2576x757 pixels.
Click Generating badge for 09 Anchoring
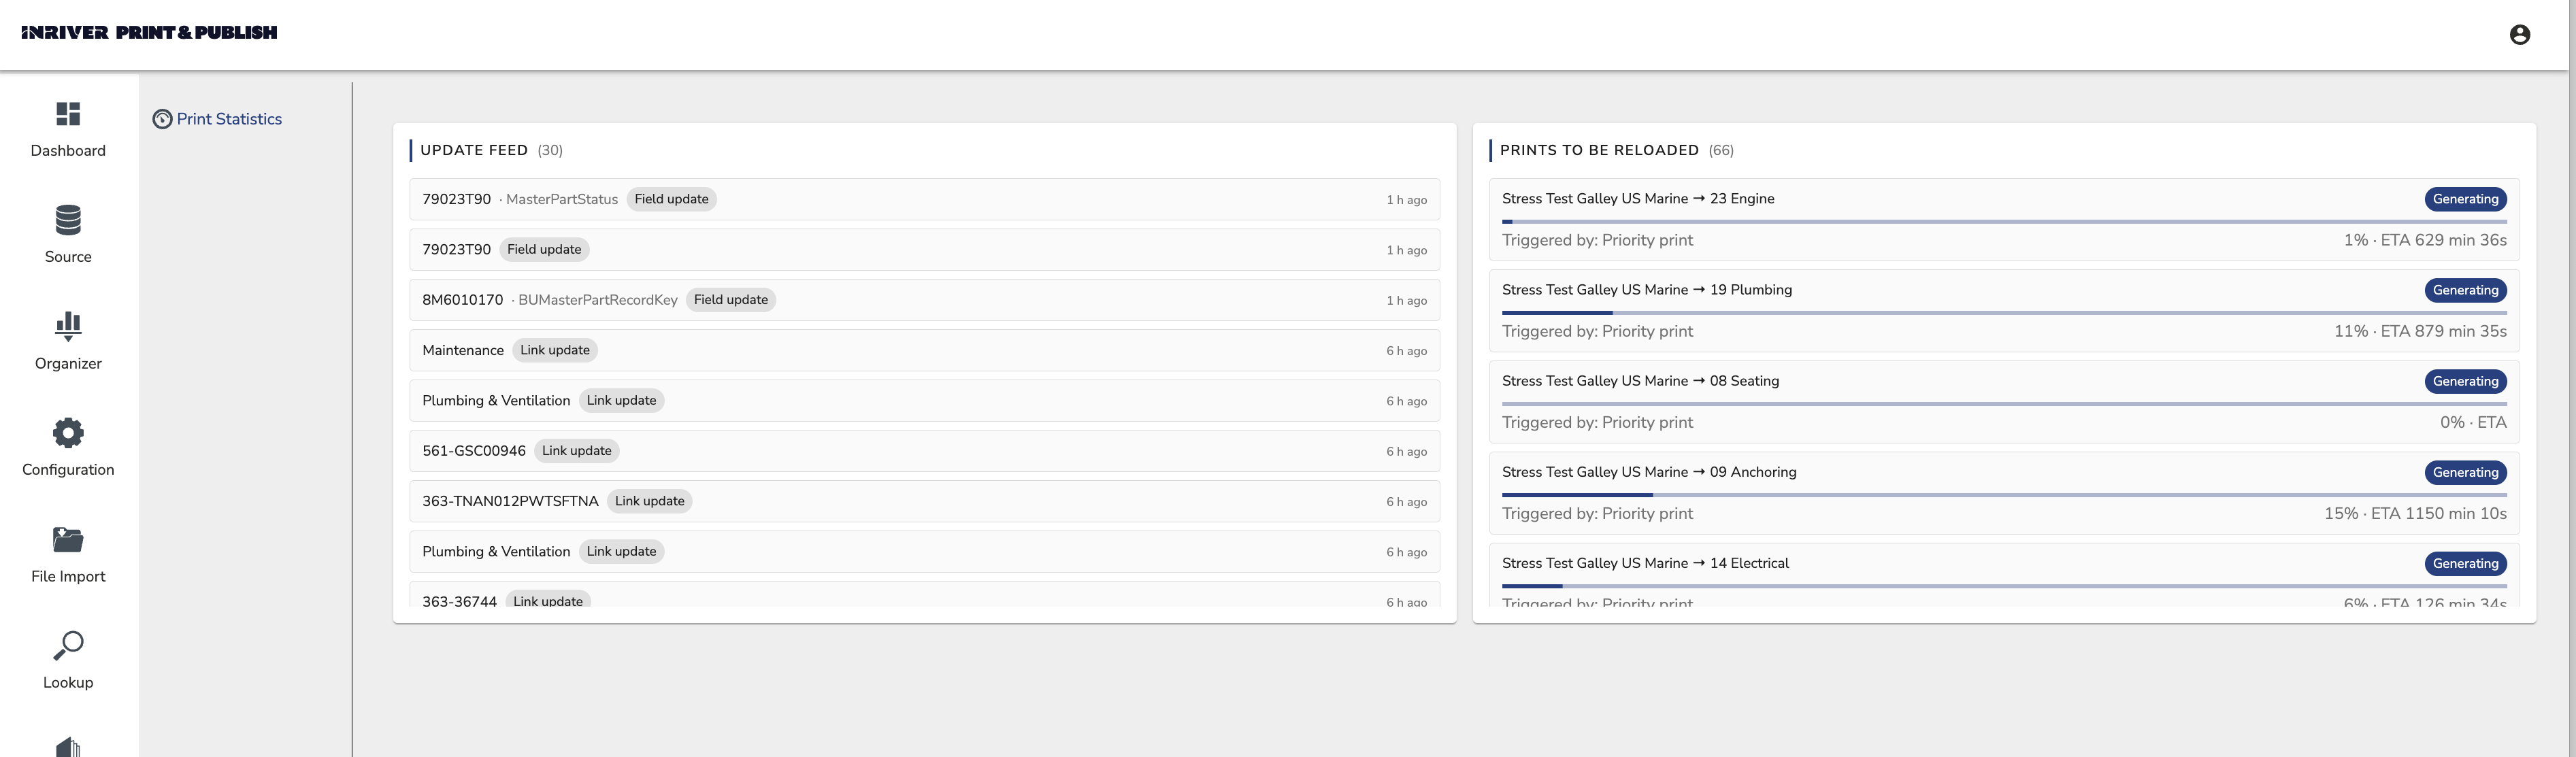point(2465,472)
